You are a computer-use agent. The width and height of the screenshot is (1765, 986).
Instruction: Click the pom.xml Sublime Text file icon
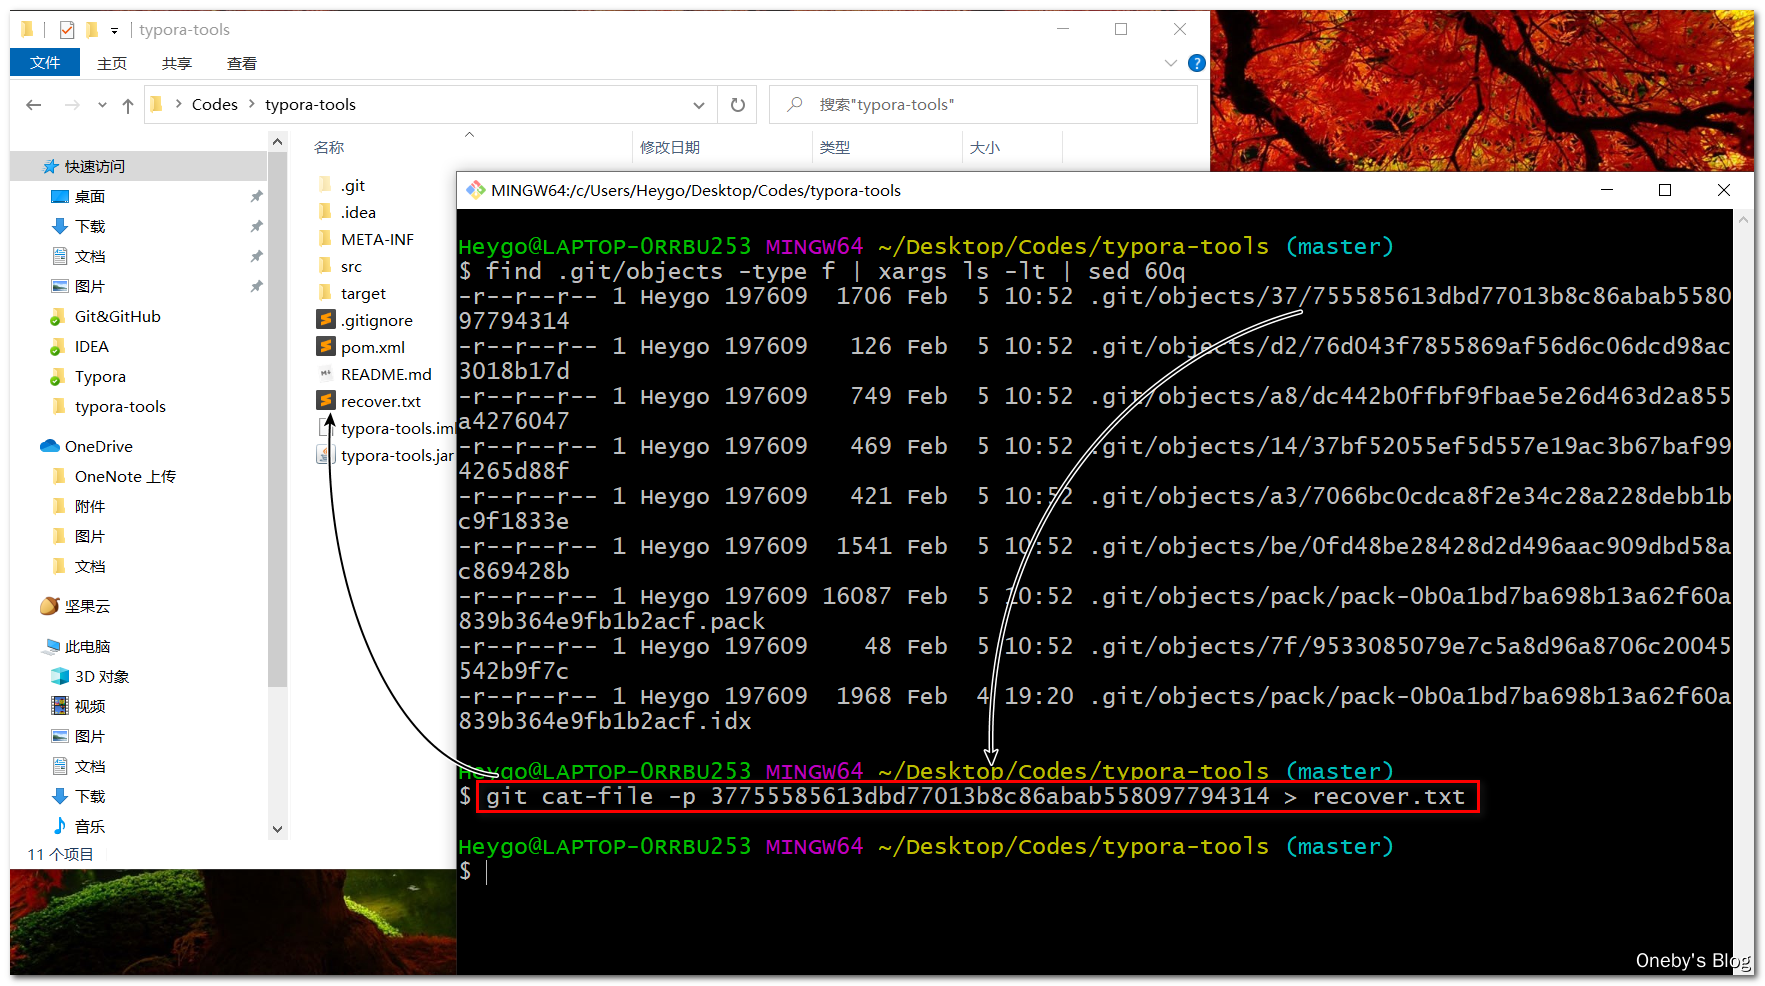pos(326,347)
